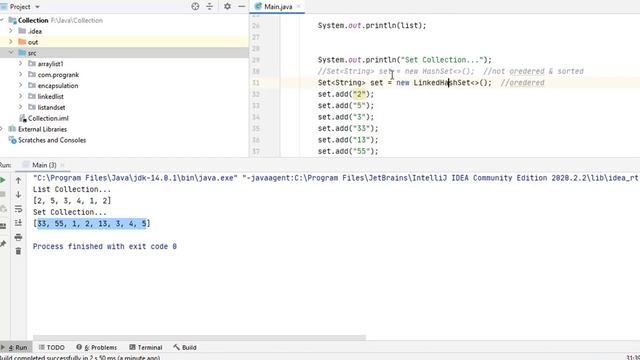Screen dimensions: 640x360
Task: Select the com.progrank package row
Action: [124, 75]
